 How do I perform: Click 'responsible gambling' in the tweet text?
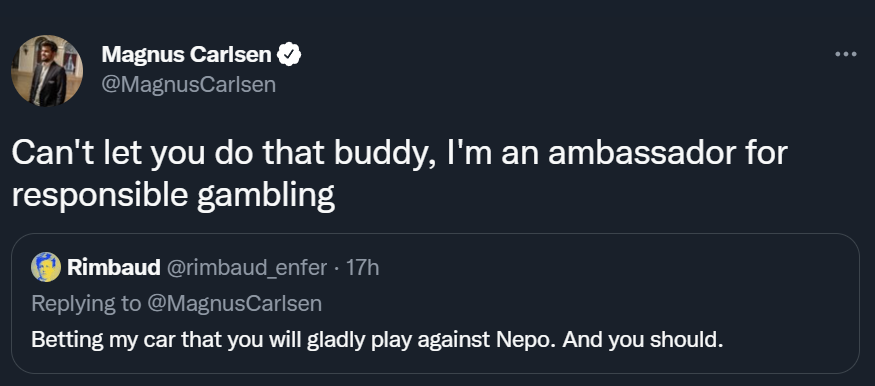(x=173, y=197)
